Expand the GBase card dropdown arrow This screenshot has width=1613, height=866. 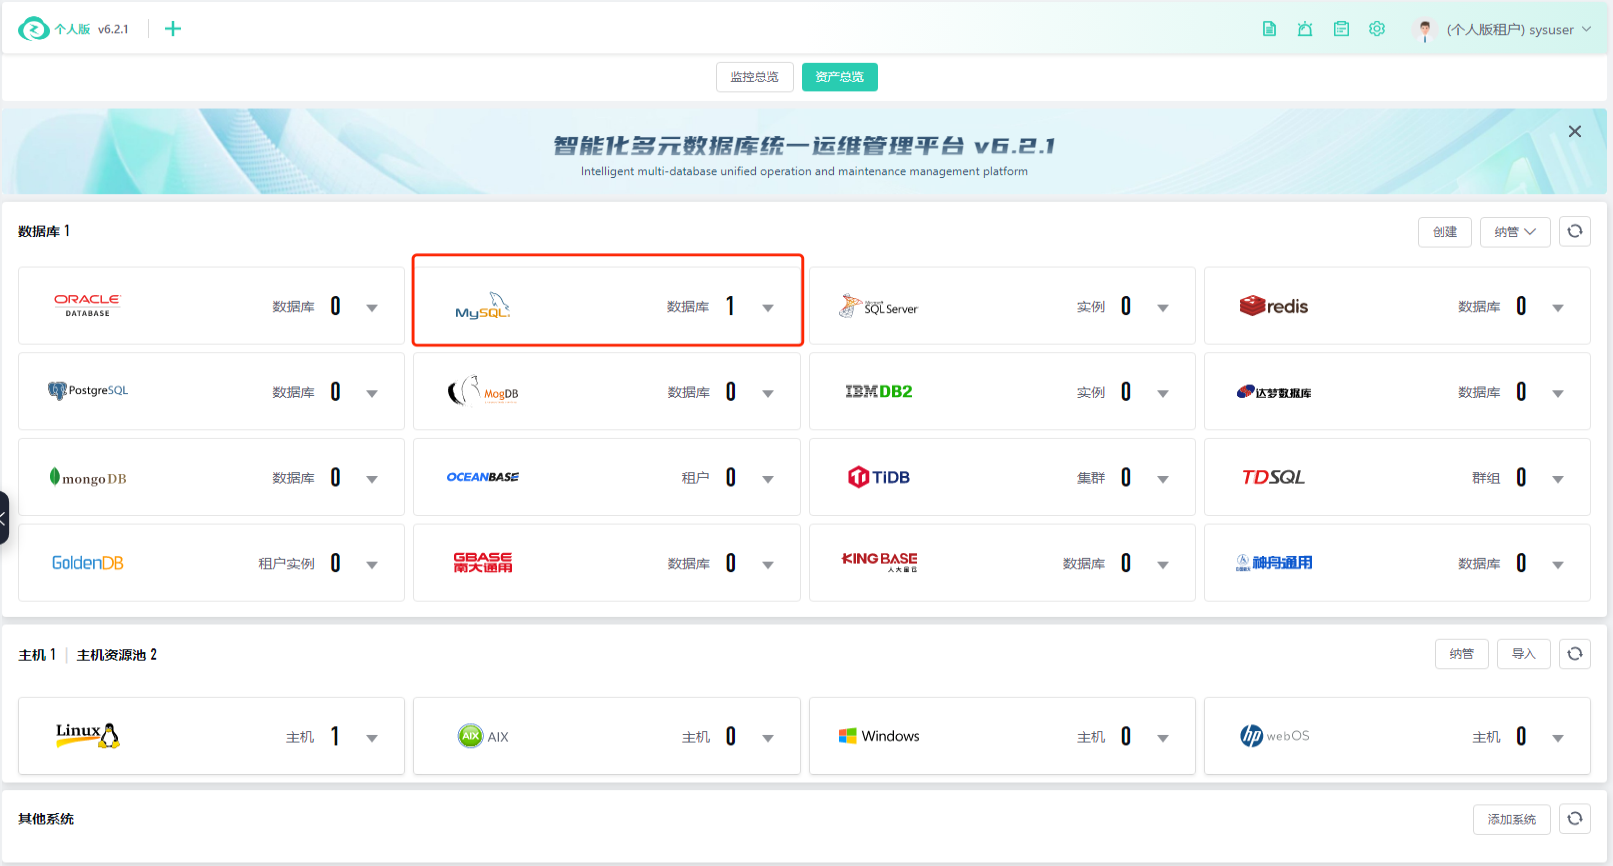pos(768,566)
